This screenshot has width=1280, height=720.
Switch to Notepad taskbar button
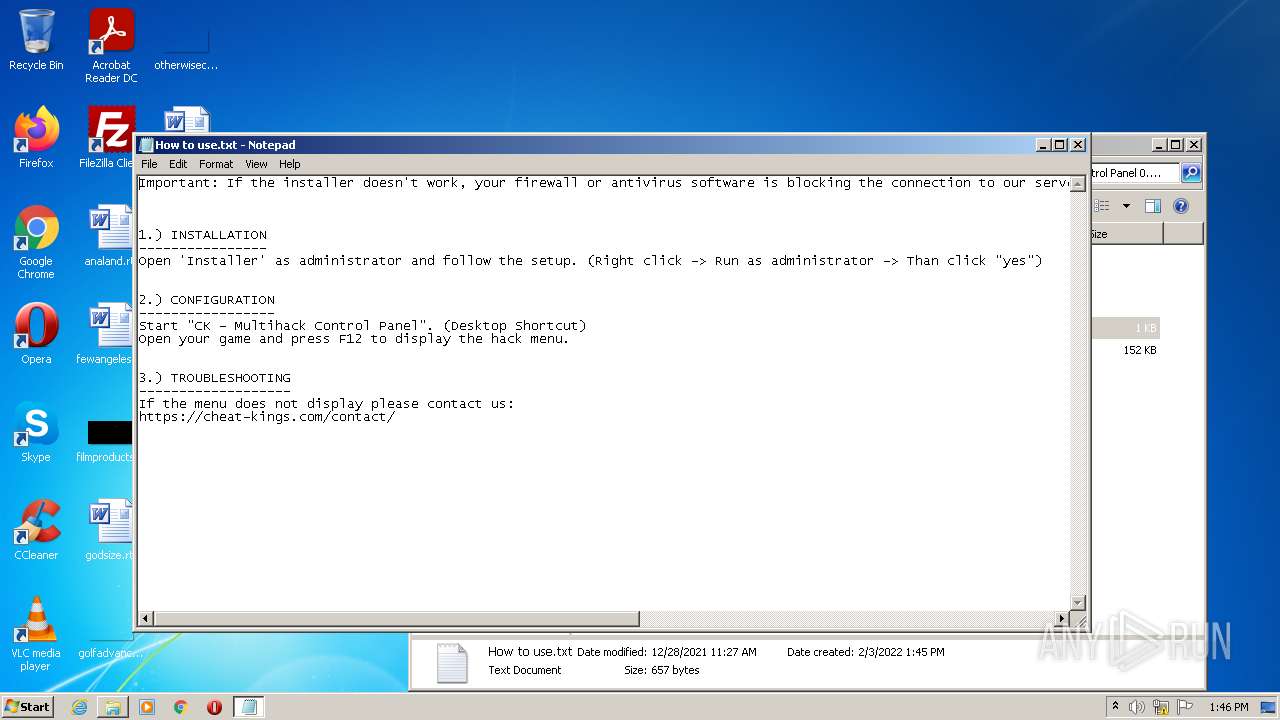click(x=249, y=707)
